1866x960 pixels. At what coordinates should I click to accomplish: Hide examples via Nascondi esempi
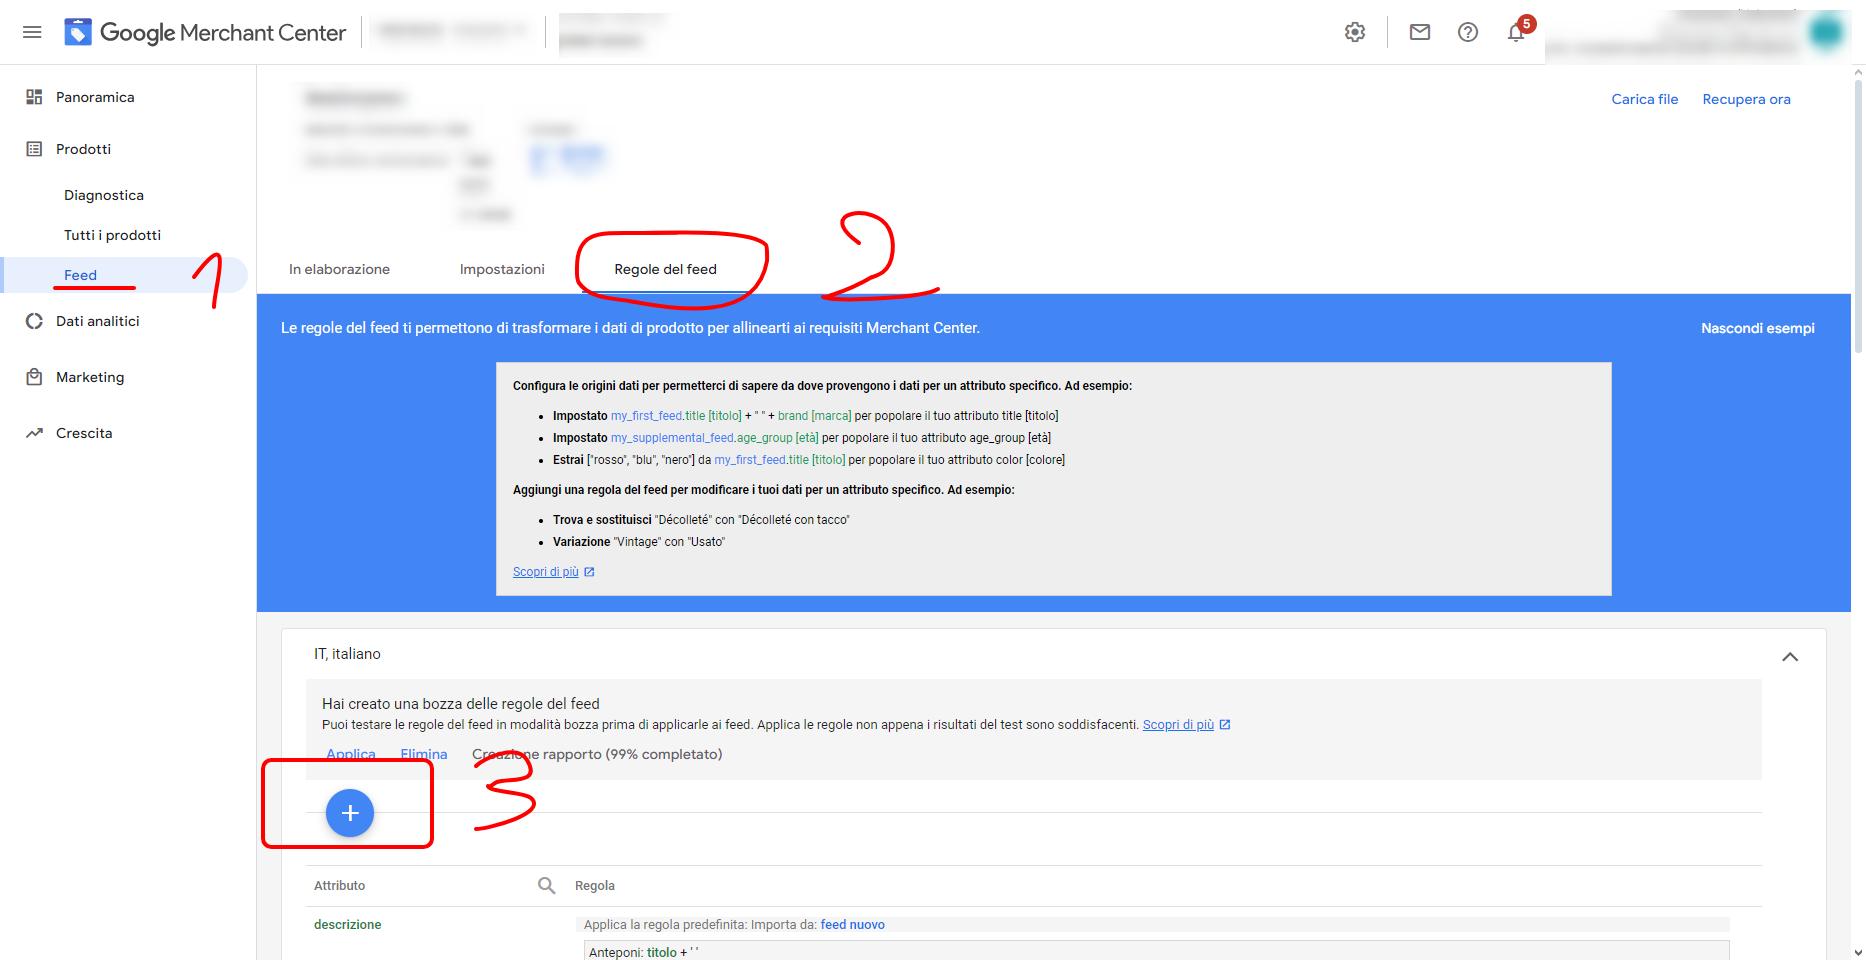[x=1757, y=328]
